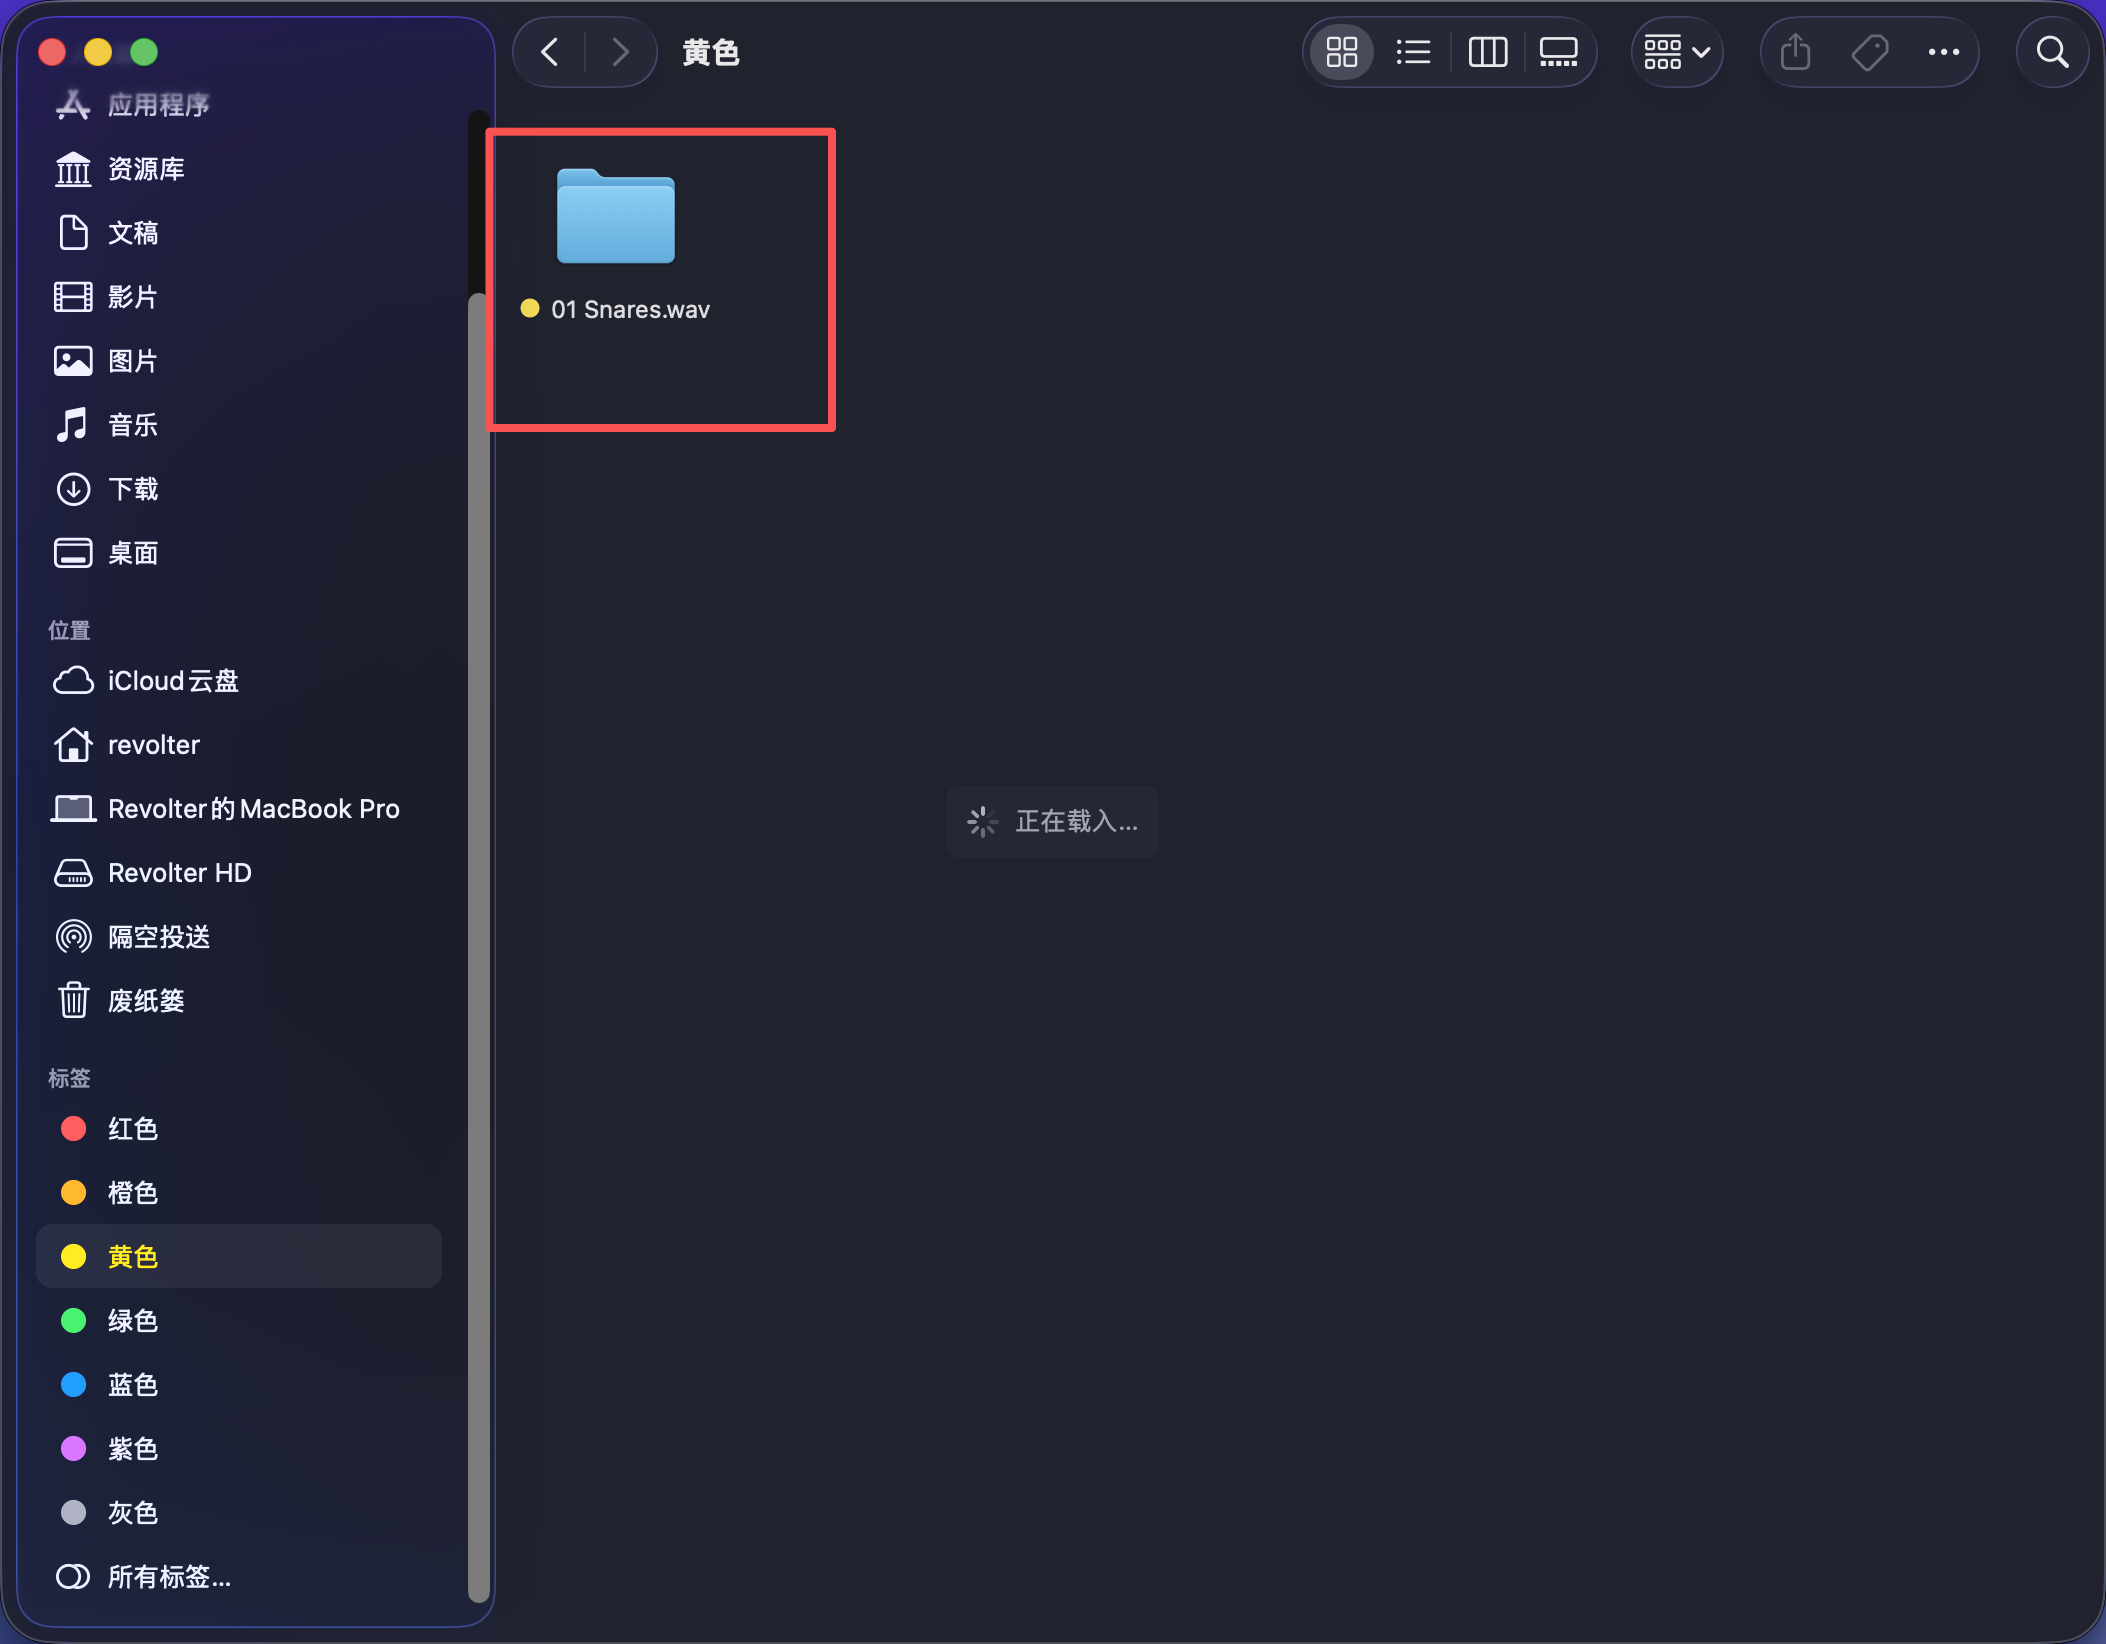Open the 下载 downloads folder
This screenshot has width=2106, height=1644.
point(132,489)
